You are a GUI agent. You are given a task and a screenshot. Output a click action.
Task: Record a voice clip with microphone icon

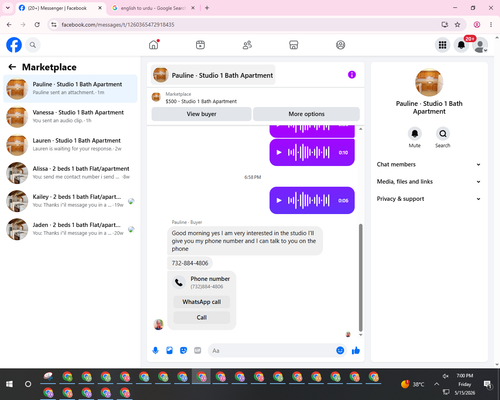coord(155,350)
